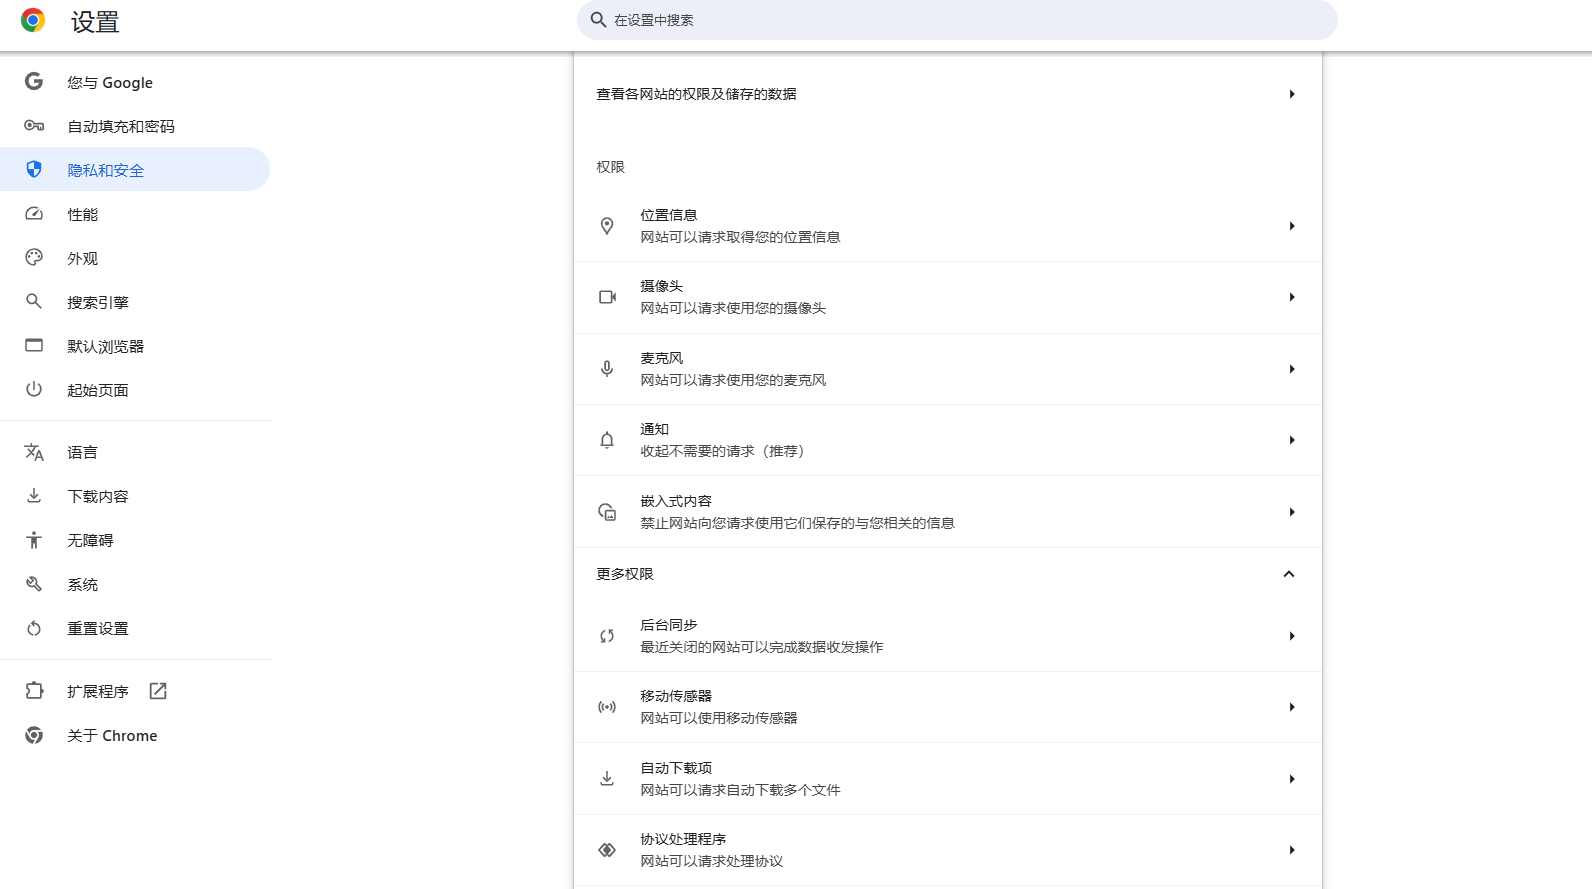Click the Chrome icon next to 关于 Chrome
1592x889 pixels.
click(34, 735)
